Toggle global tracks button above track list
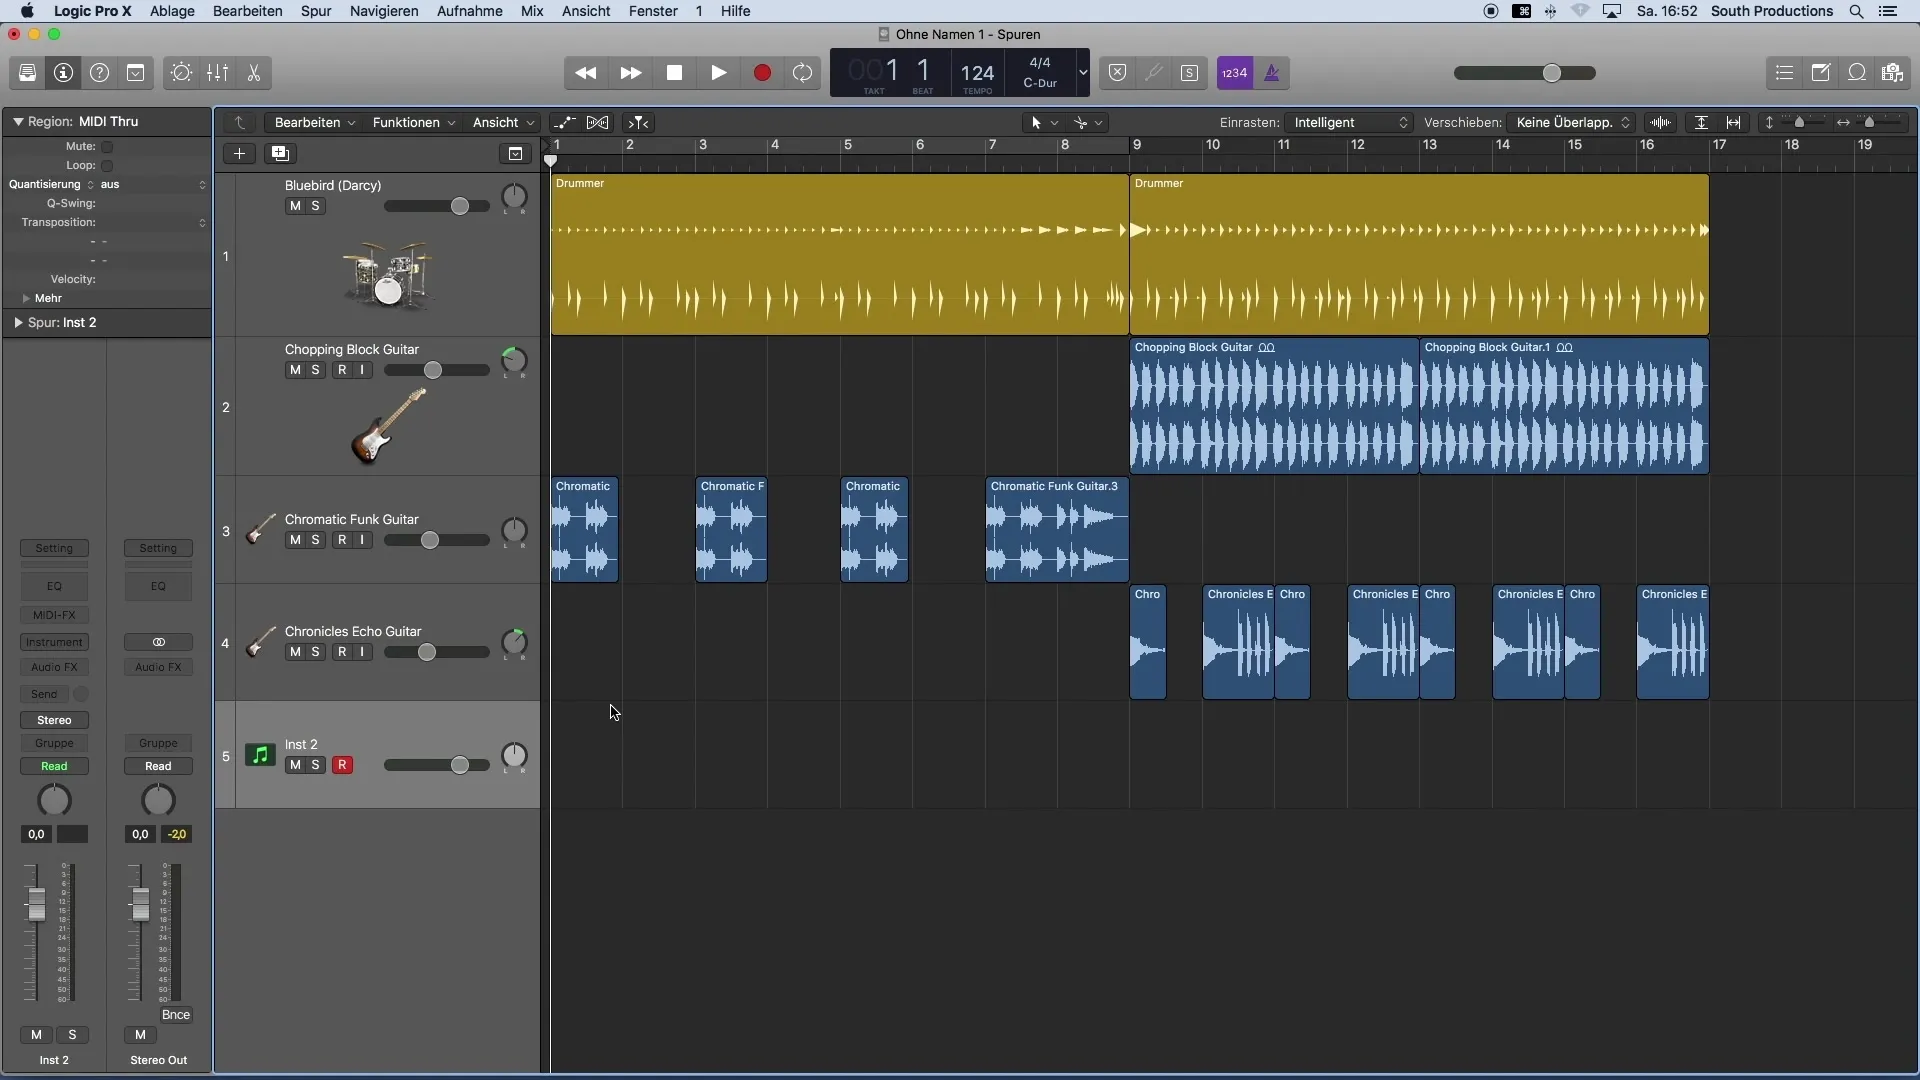The image size is (1920, 1080). (515, 153)
